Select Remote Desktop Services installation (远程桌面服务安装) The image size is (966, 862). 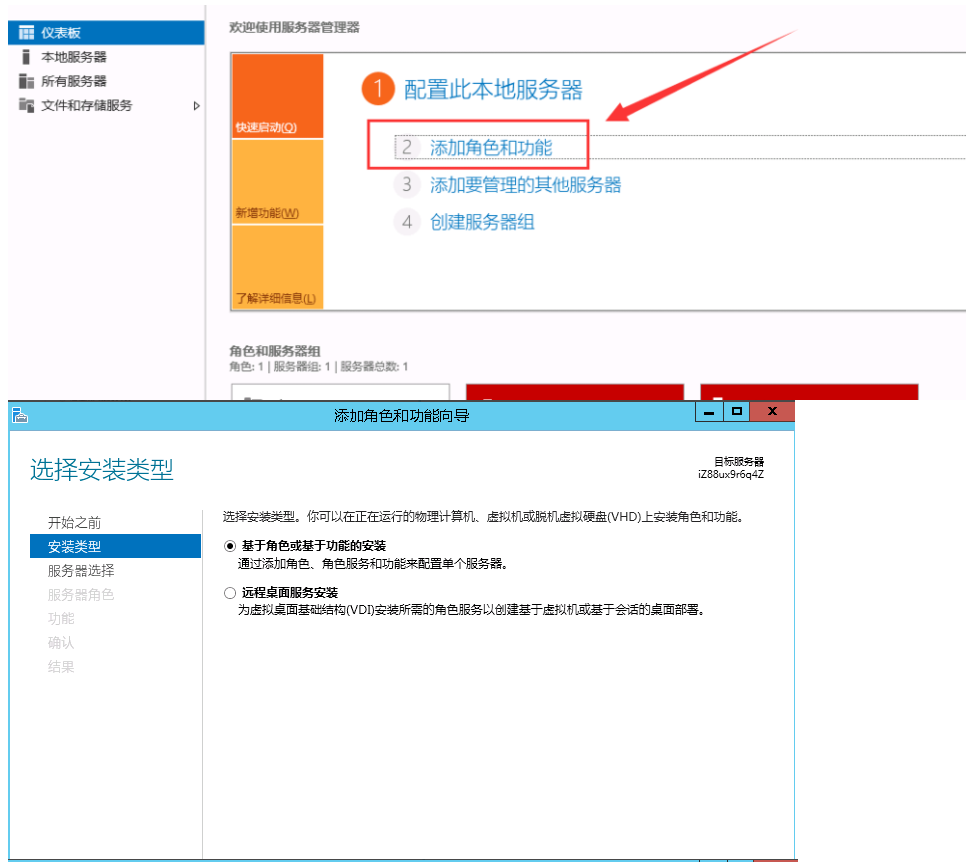pos(230,593)
